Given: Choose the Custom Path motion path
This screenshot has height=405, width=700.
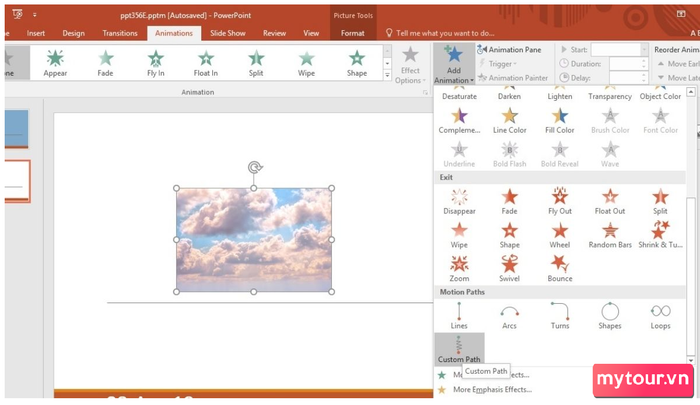Looking at the screenshot, I should [459, 349].
